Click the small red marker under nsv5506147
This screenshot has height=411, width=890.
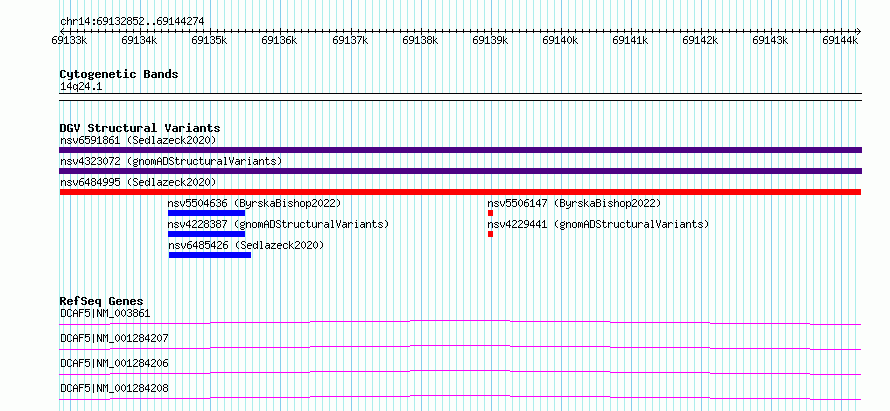point(490,213)
